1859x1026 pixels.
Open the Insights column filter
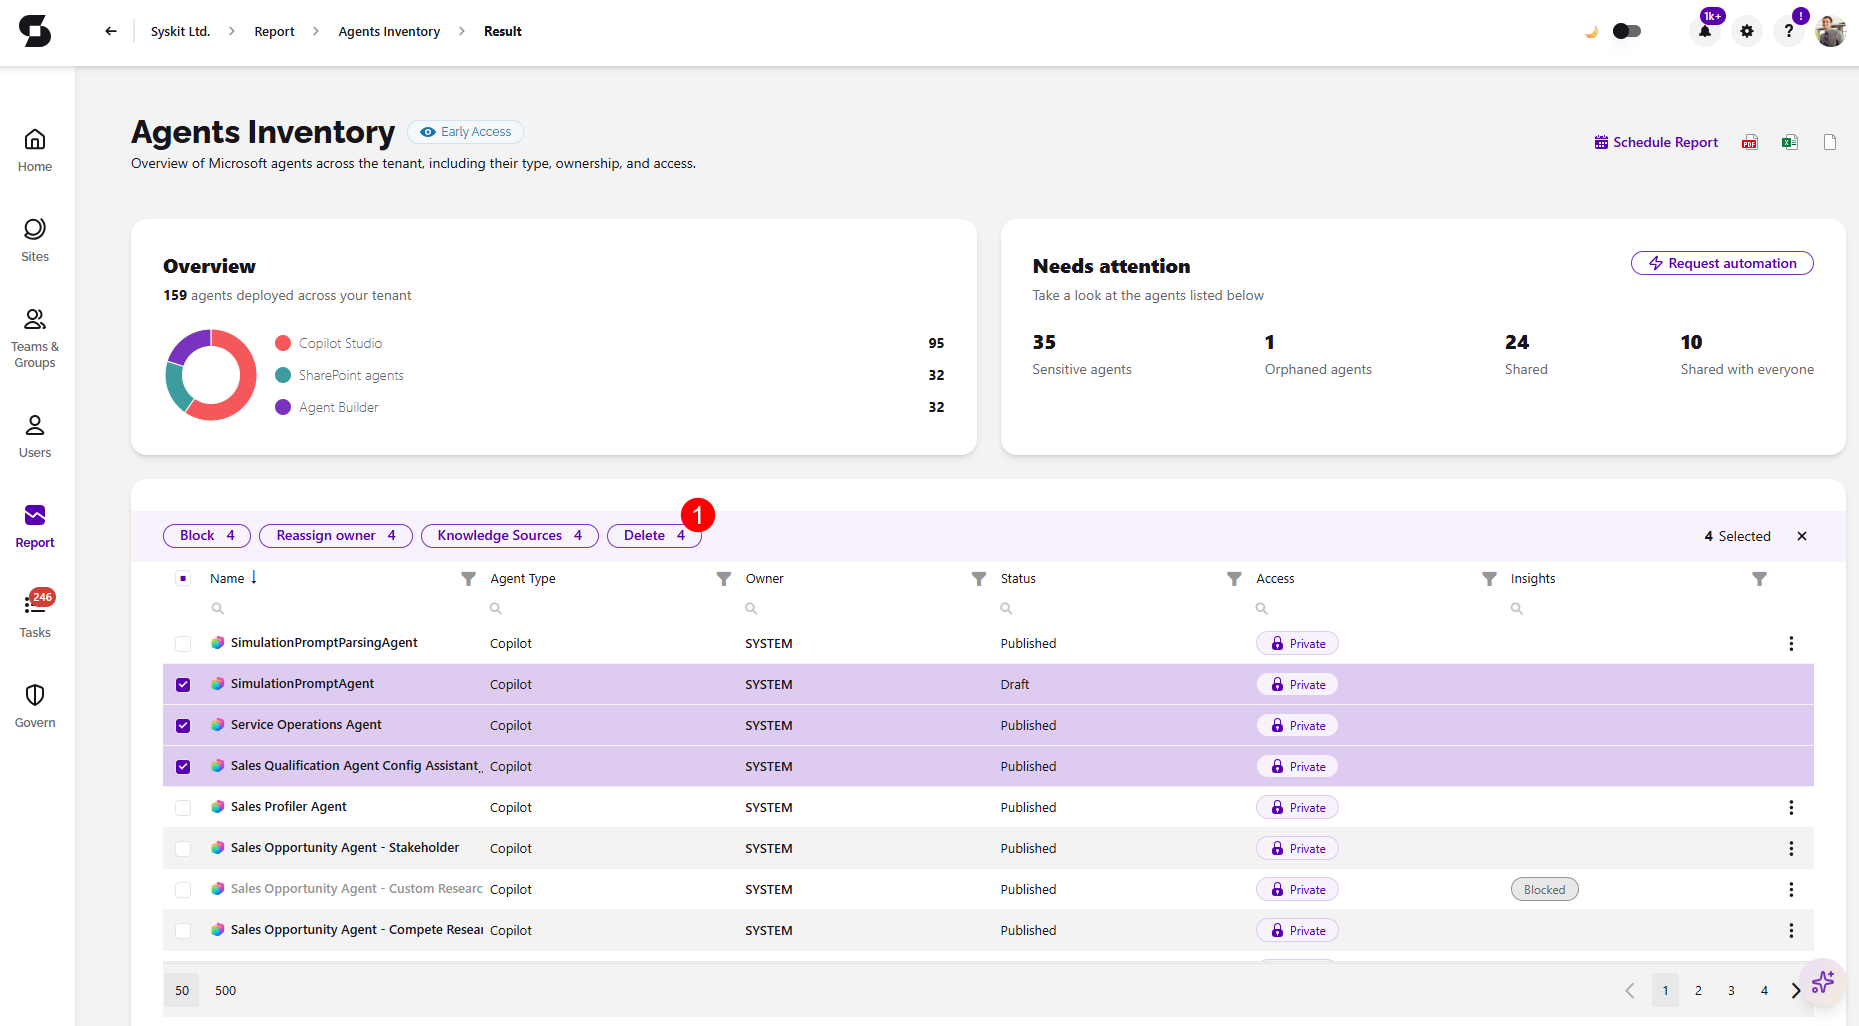pyautogui.click(x=1760, y=579)
